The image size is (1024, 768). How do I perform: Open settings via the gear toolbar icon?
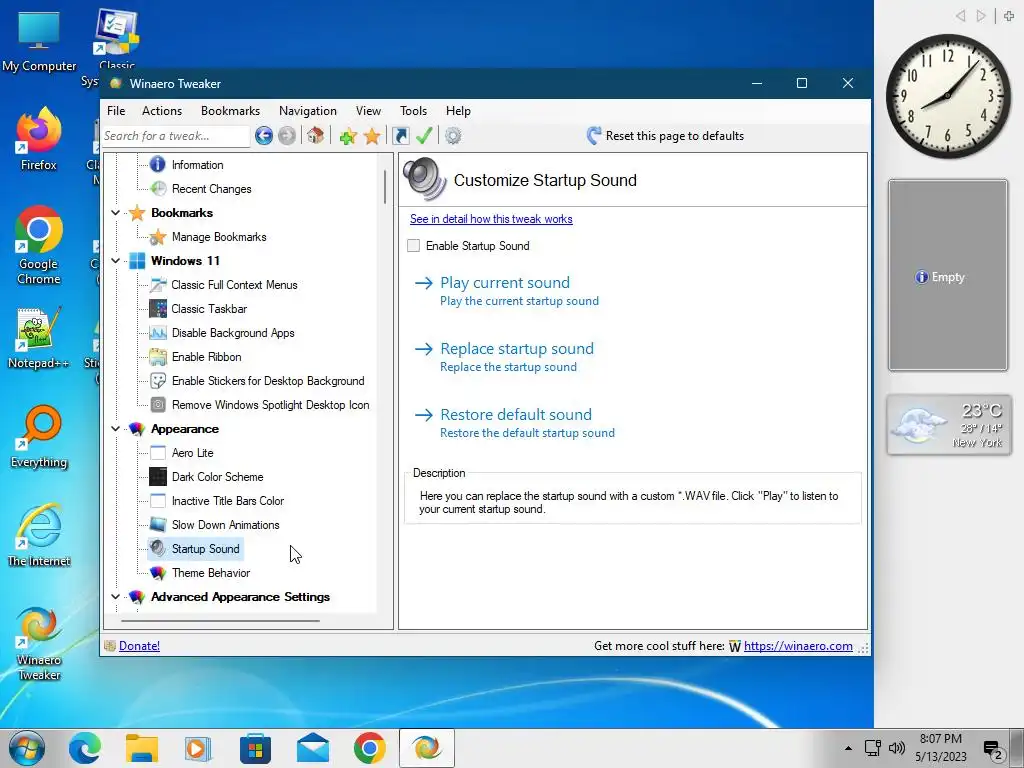click(x=453, y=136)
